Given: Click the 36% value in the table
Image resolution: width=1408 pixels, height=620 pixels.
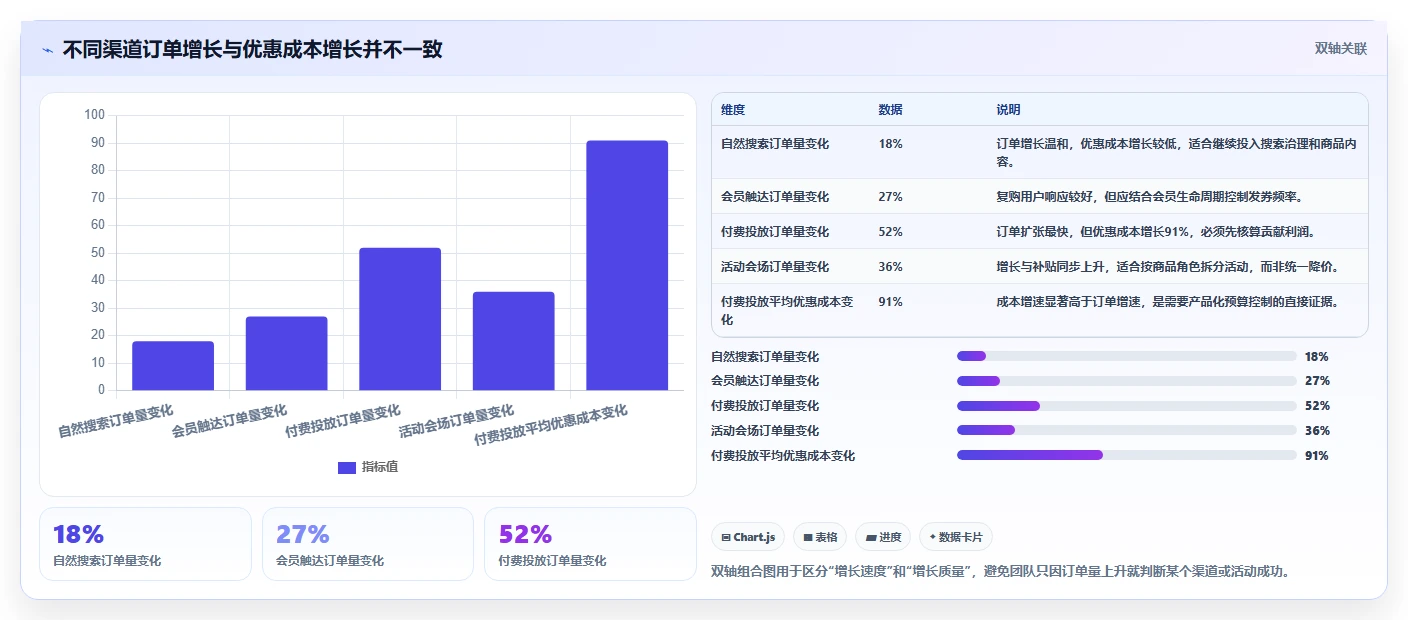Looking at the screenshot, I should pyautogui.click(x=890, y=267).
